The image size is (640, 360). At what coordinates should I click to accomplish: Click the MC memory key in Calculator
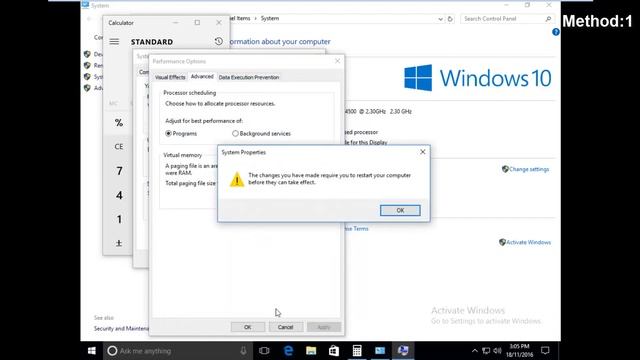tap(113, 103)
